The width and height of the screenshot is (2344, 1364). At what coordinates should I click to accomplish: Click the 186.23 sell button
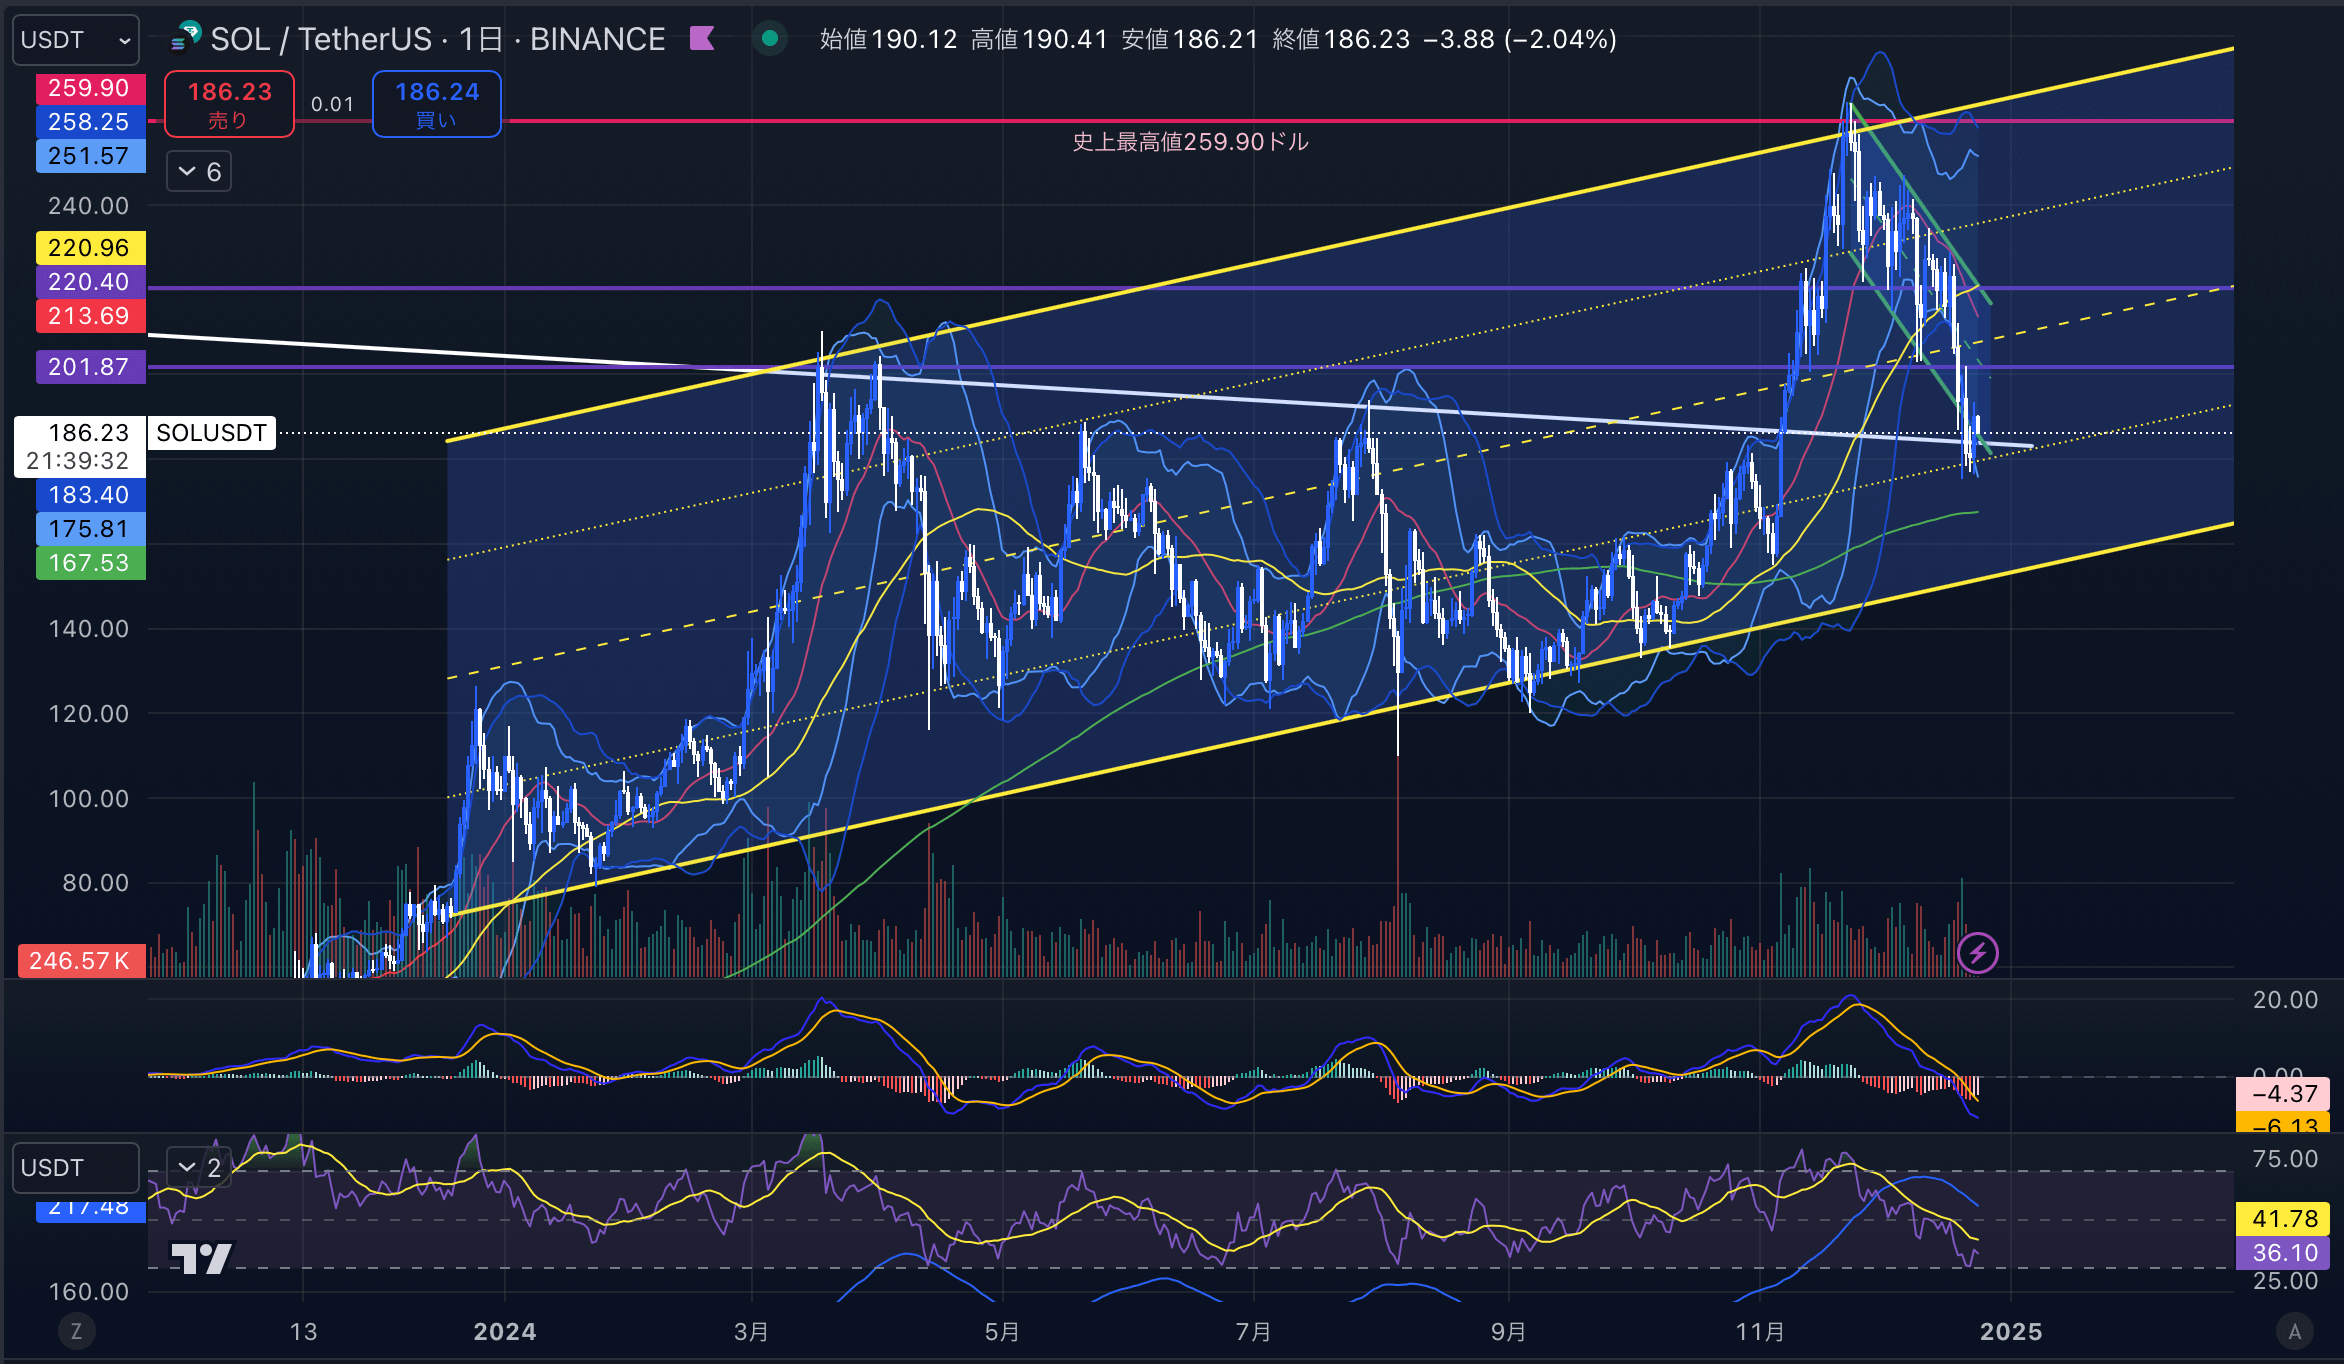click(x=229, y=104)
